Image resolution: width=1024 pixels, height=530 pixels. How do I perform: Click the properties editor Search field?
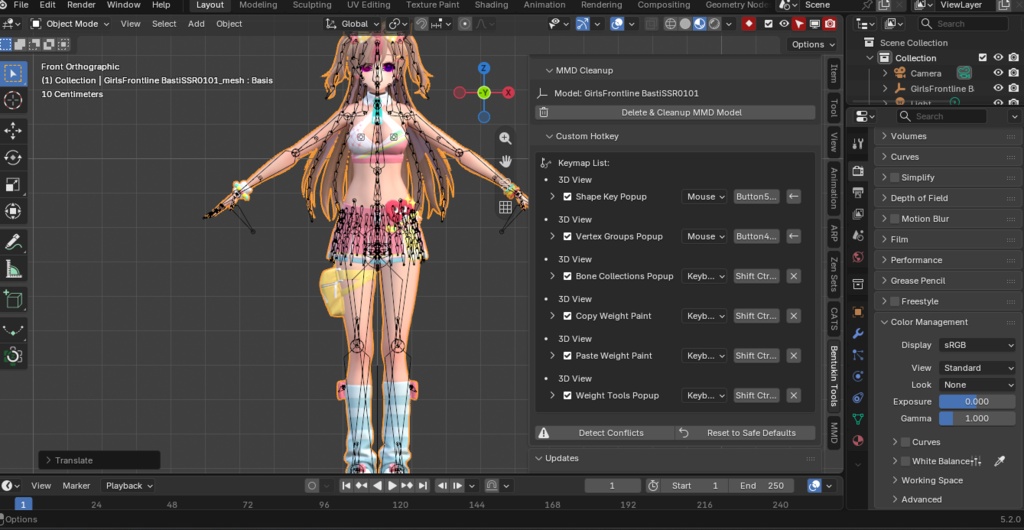[940, 116]
